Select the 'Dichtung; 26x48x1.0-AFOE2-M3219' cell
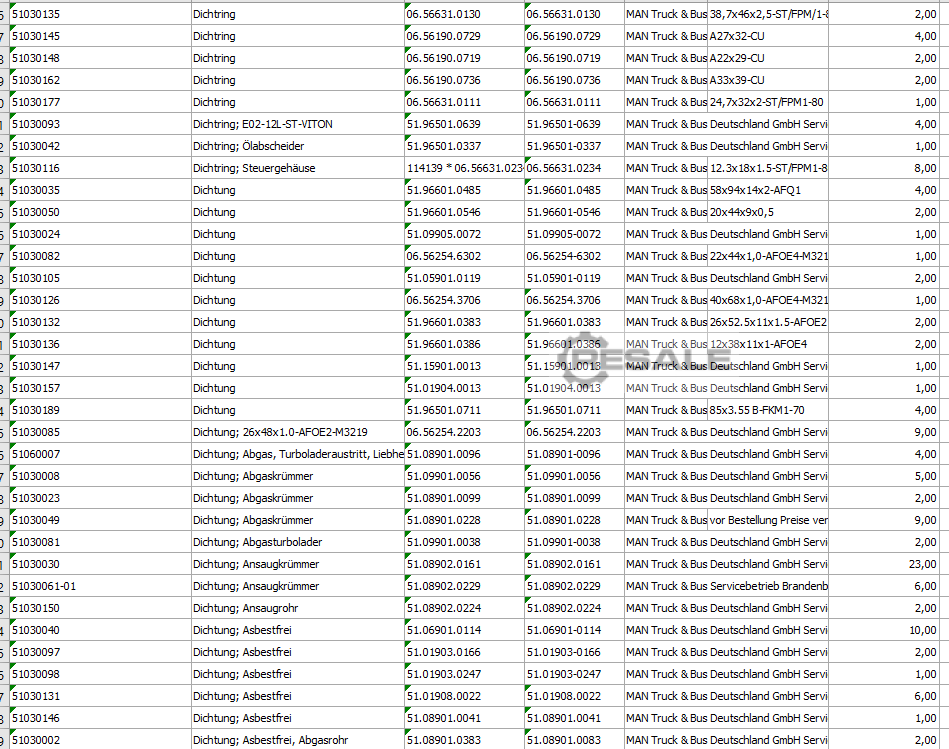Screen dimensions: 949x749 [x=297, y=432]
